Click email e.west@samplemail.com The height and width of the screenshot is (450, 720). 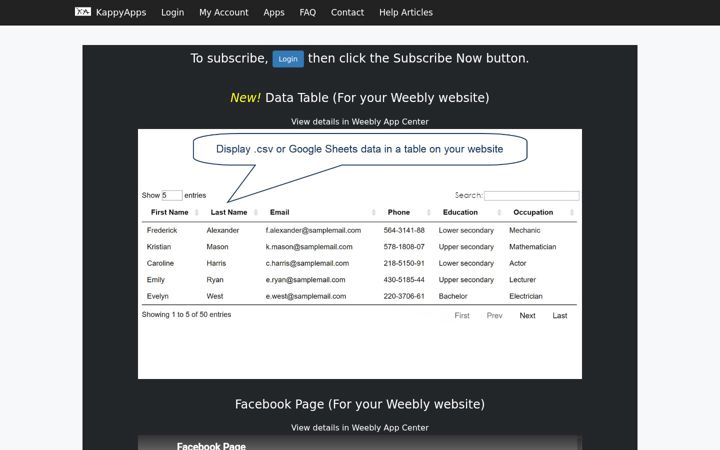(306, 296)
